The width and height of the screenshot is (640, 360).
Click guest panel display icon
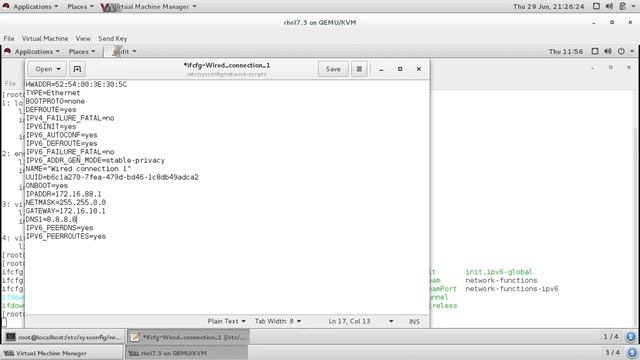595,51
